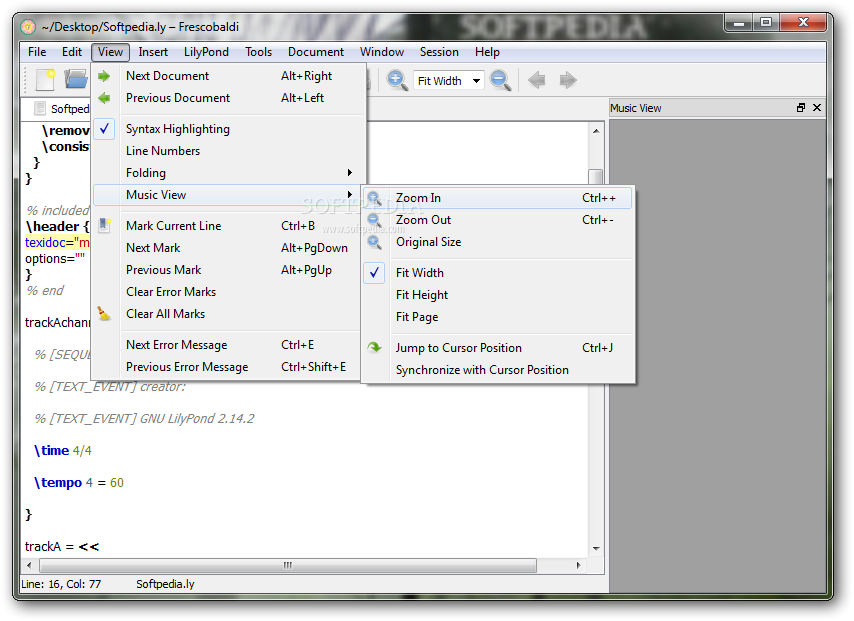This screenshot has height=621, width=854.
Task: Select Fit Page option
Action: point(498,317)
